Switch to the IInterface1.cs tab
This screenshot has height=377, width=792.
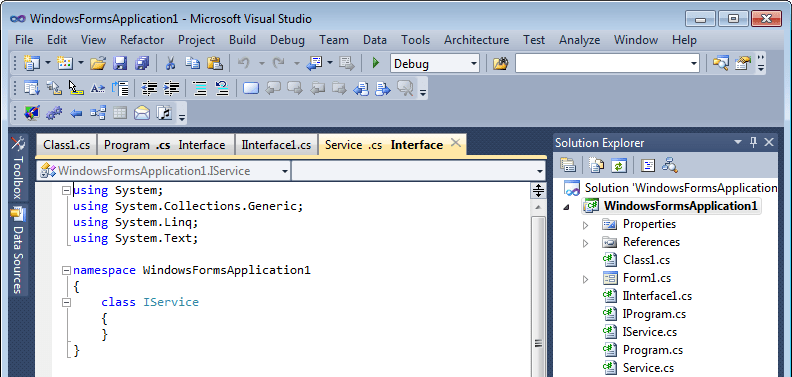(276, 145)
